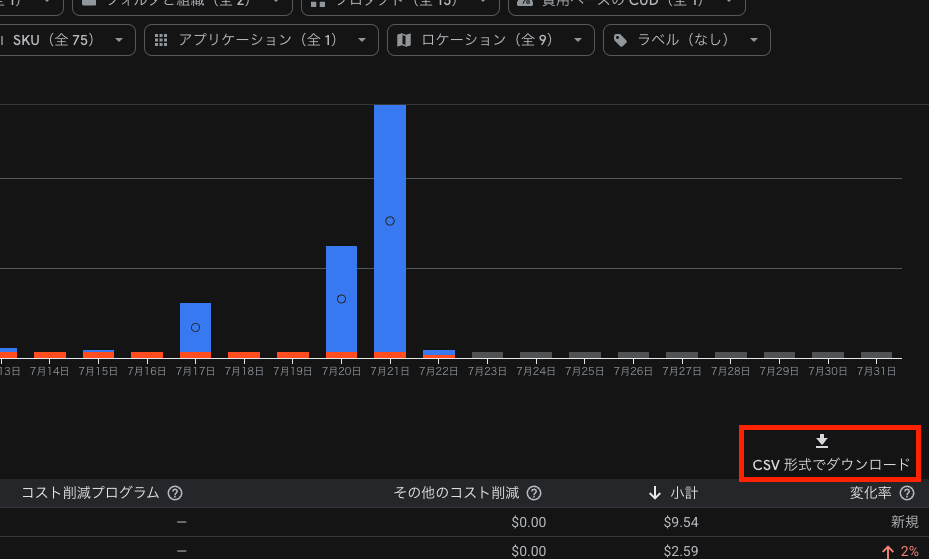This screenshot has width=929, height=559.
Task: Click the orange bar for 7月16日
Action: [147, 355]
